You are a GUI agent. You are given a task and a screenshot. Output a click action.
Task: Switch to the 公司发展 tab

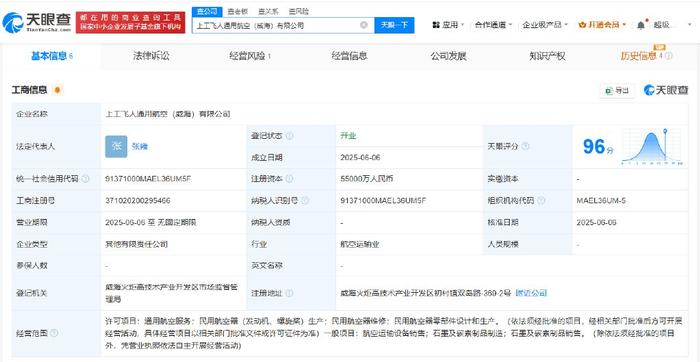[x=448, y=56]
